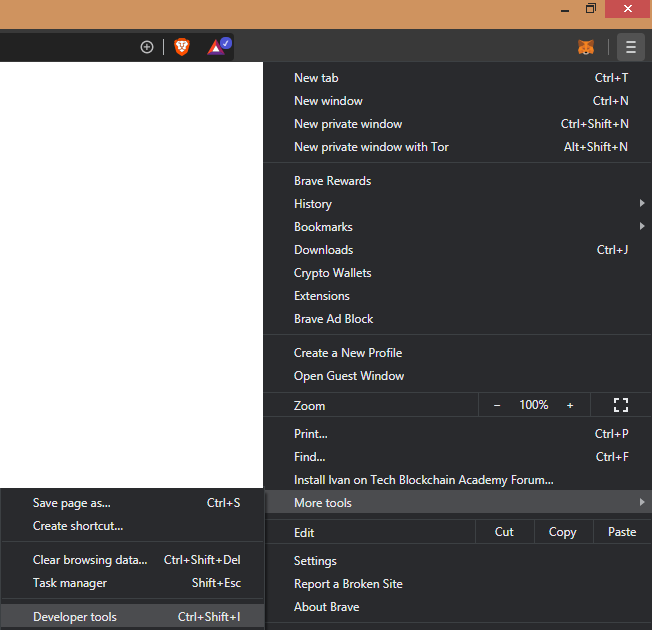Increase zoom with the plus button
The height and width of the screenshot is (630, 652).
[570, 405]
